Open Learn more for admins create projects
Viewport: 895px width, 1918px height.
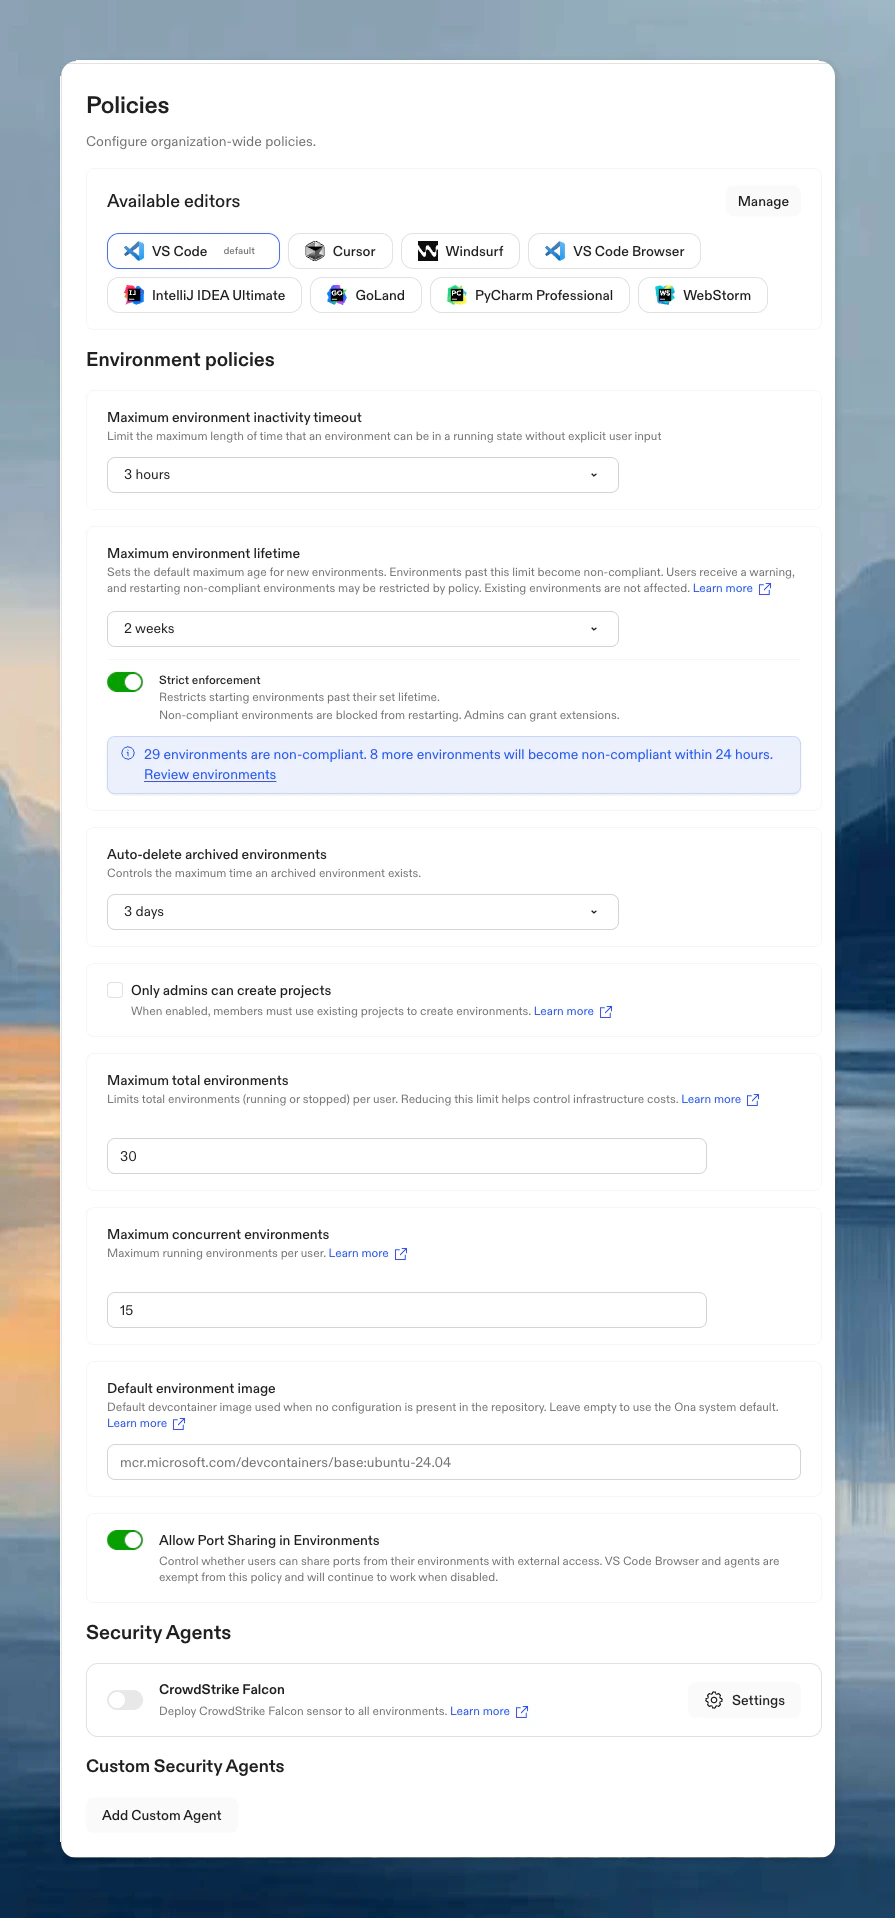(564, 1011)
